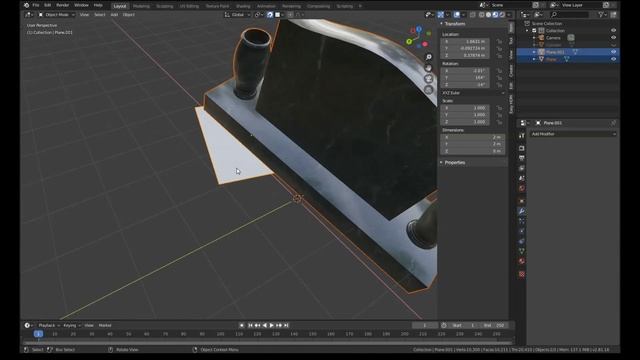Switch to the Layout workspace tab
640x360 pixels.
[120, 6]
